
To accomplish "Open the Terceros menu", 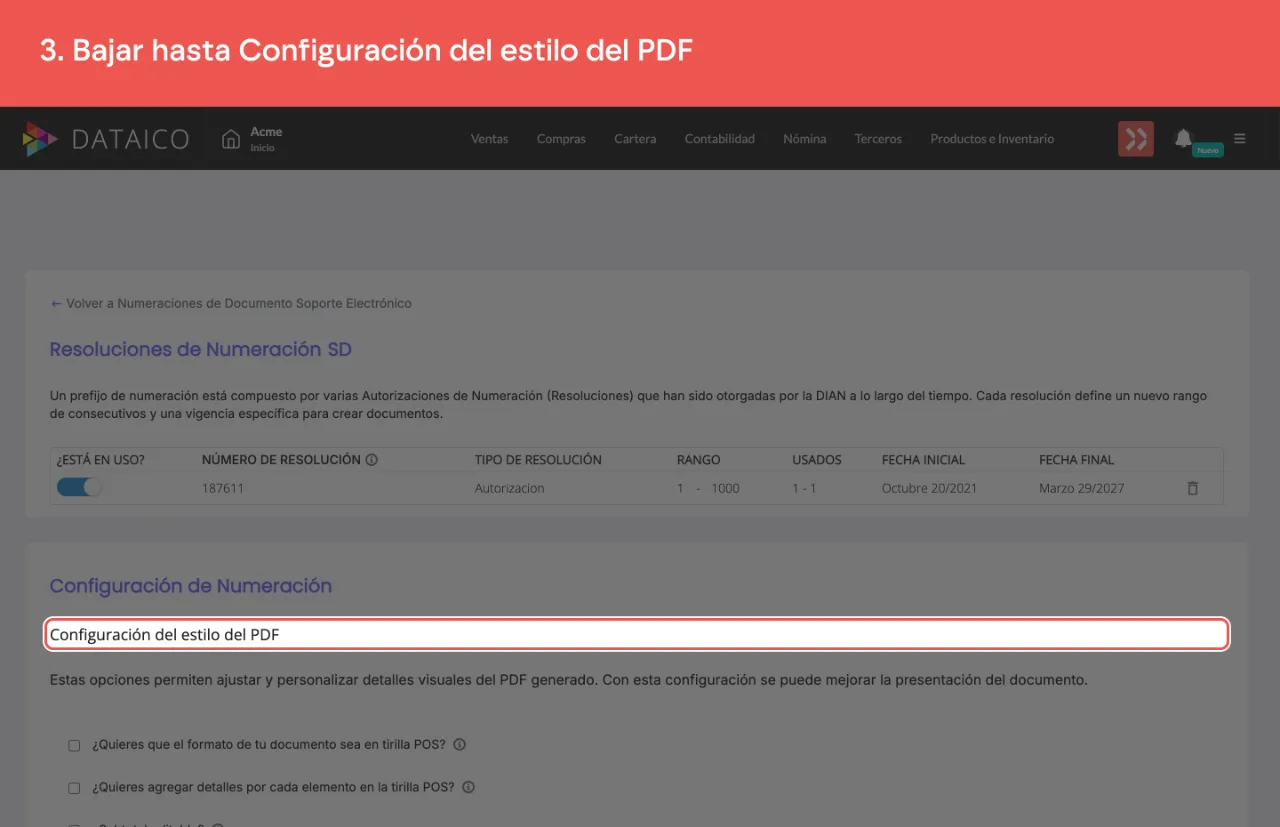I will pyautogui.click(x=878, y=139).
